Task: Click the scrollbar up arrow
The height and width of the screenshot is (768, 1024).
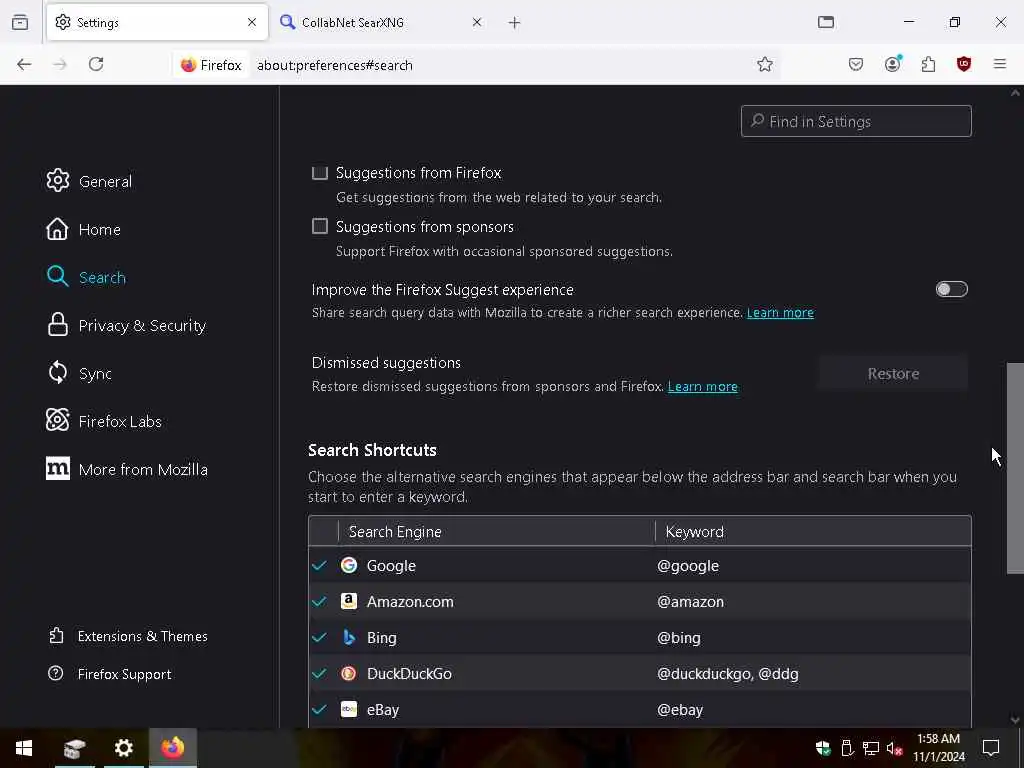Action: tap(1015, 93)
